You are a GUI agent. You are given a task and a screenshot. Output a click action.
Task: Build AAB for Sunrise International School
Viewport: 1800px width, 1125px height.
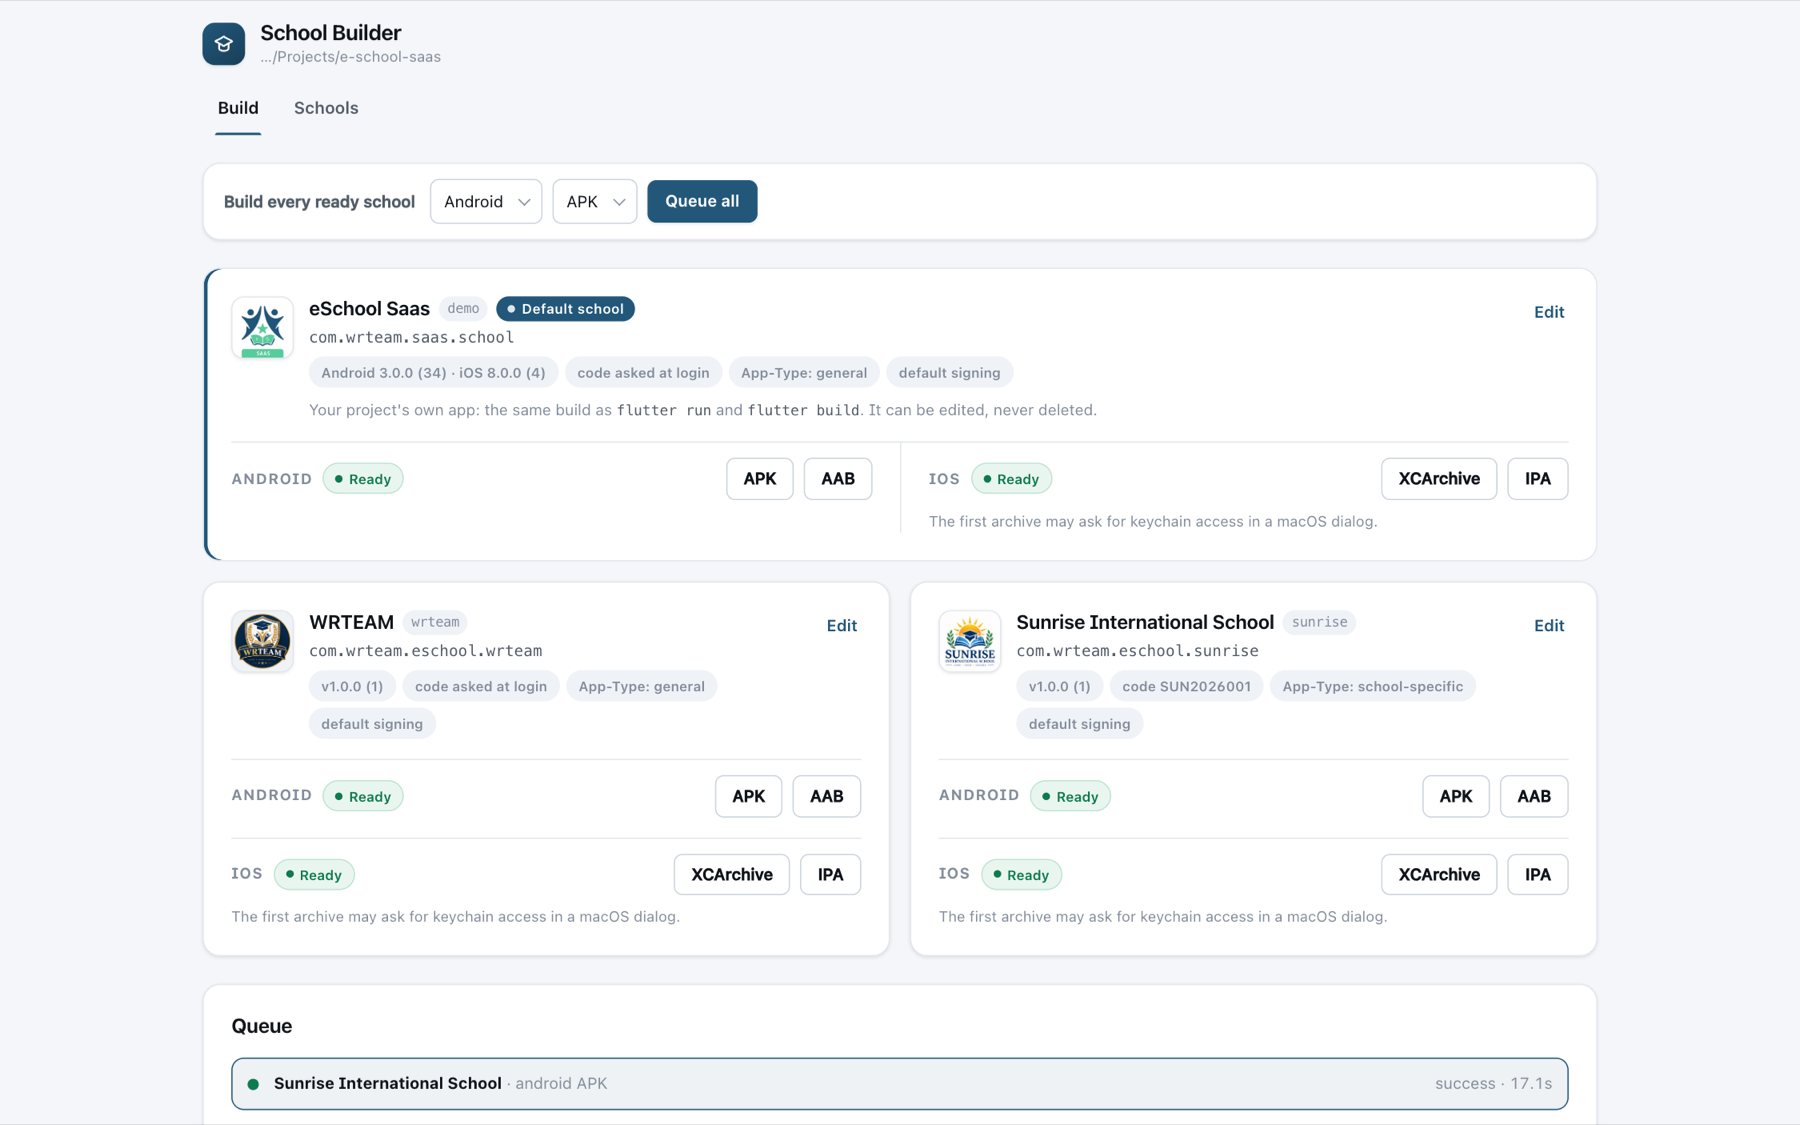(x=1534, y=796)
